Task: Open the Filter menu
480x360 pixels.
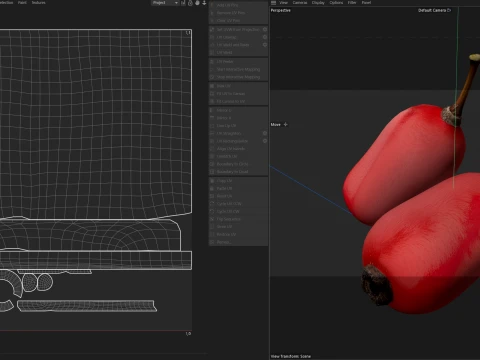Action: pyautogui.click(x=352, y=3)
